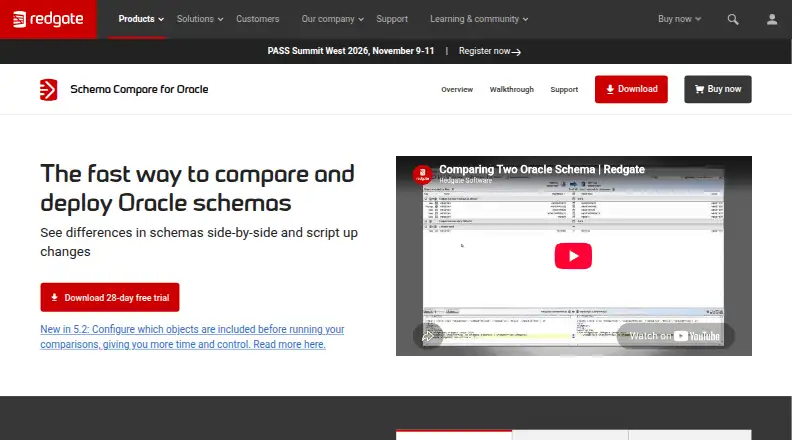Click the dark Buy now cart button
This screenshot has height=440, width=800.
pyautogui.click(x=717, y=89)
